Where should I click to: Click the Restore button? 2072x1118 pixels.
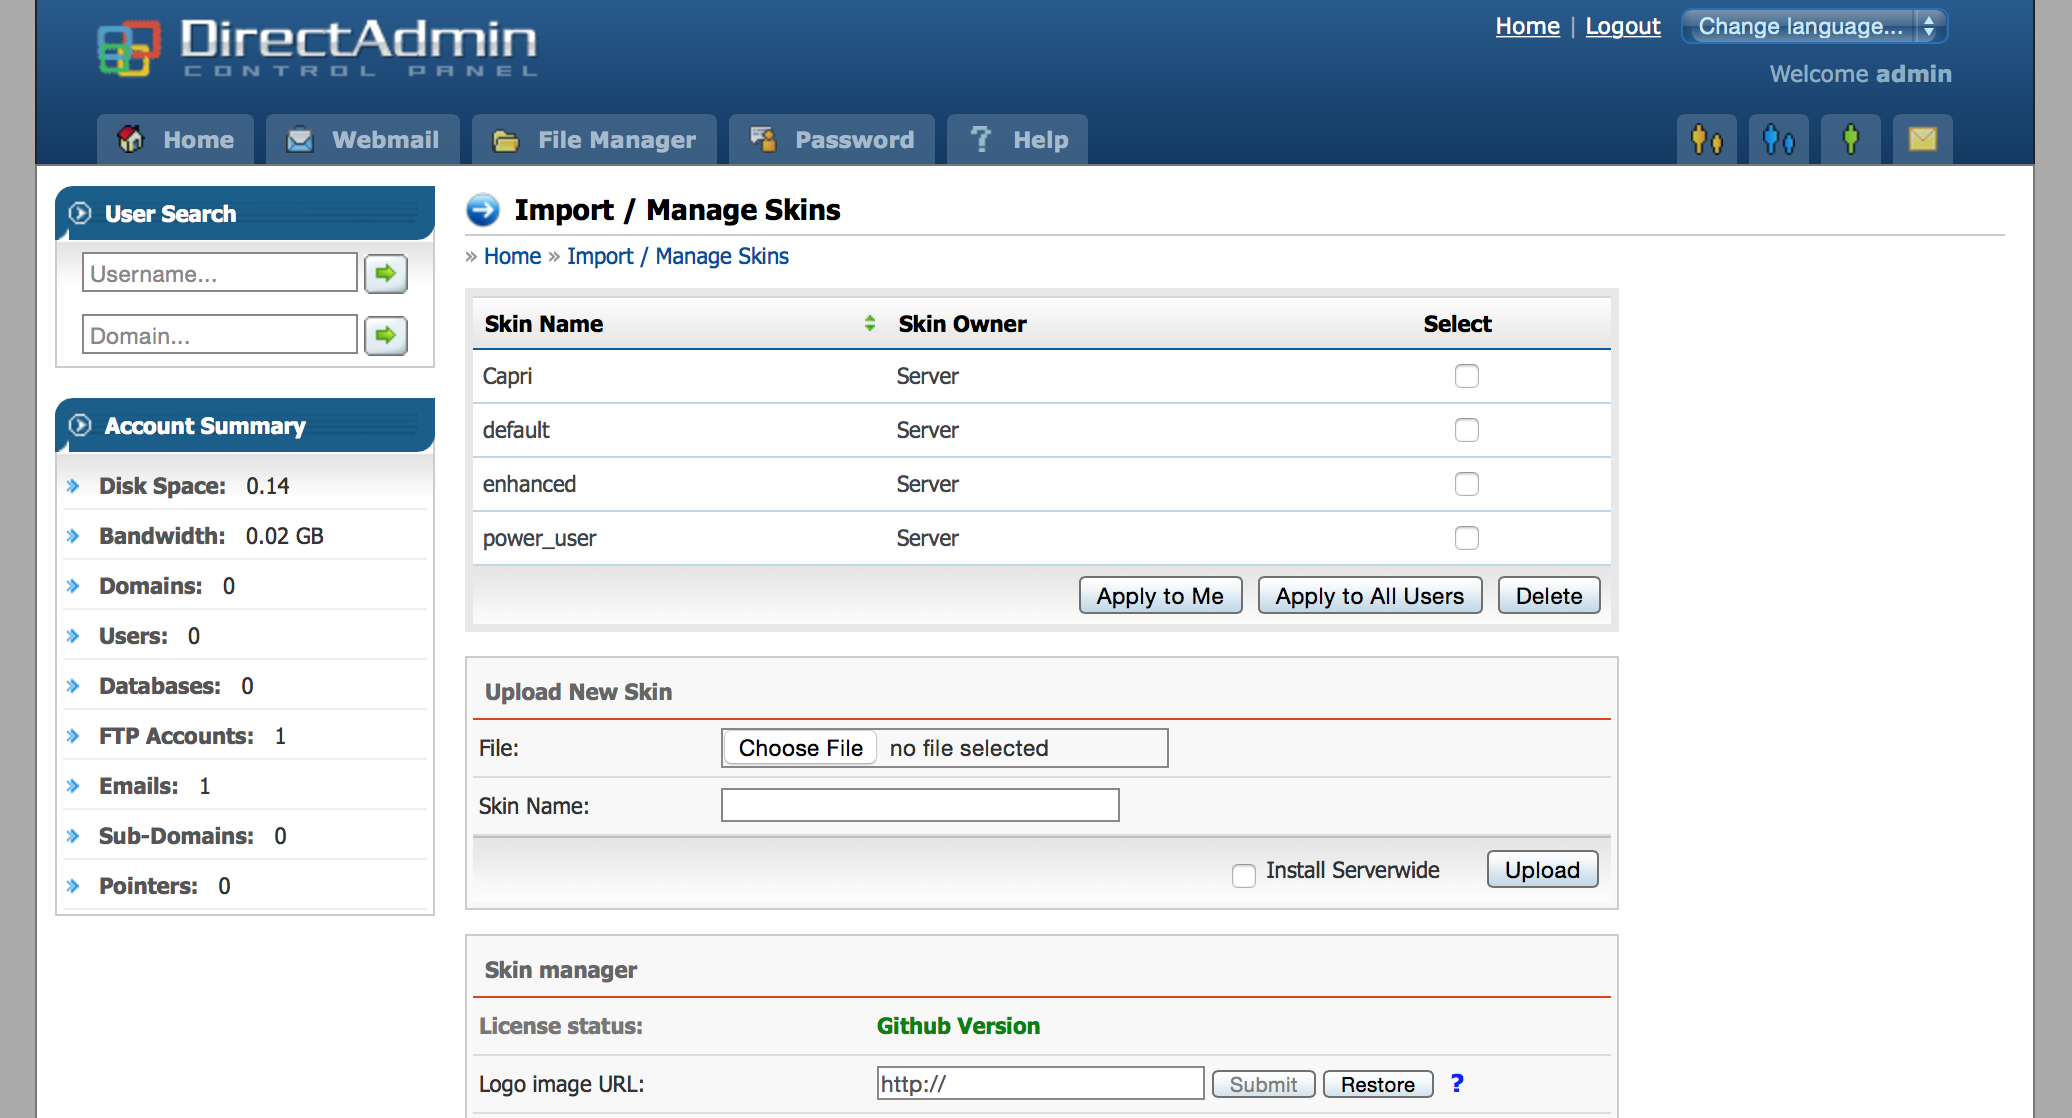tap(1378, 1084)
